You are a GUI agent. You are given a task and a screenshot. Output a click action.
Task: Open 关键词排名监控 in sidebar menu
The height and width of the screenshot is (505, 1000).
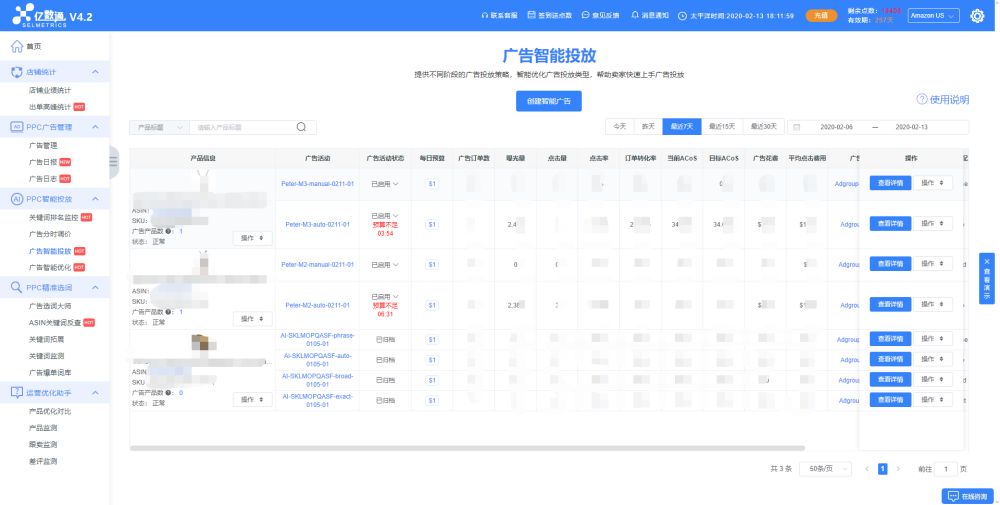(54, 217)
